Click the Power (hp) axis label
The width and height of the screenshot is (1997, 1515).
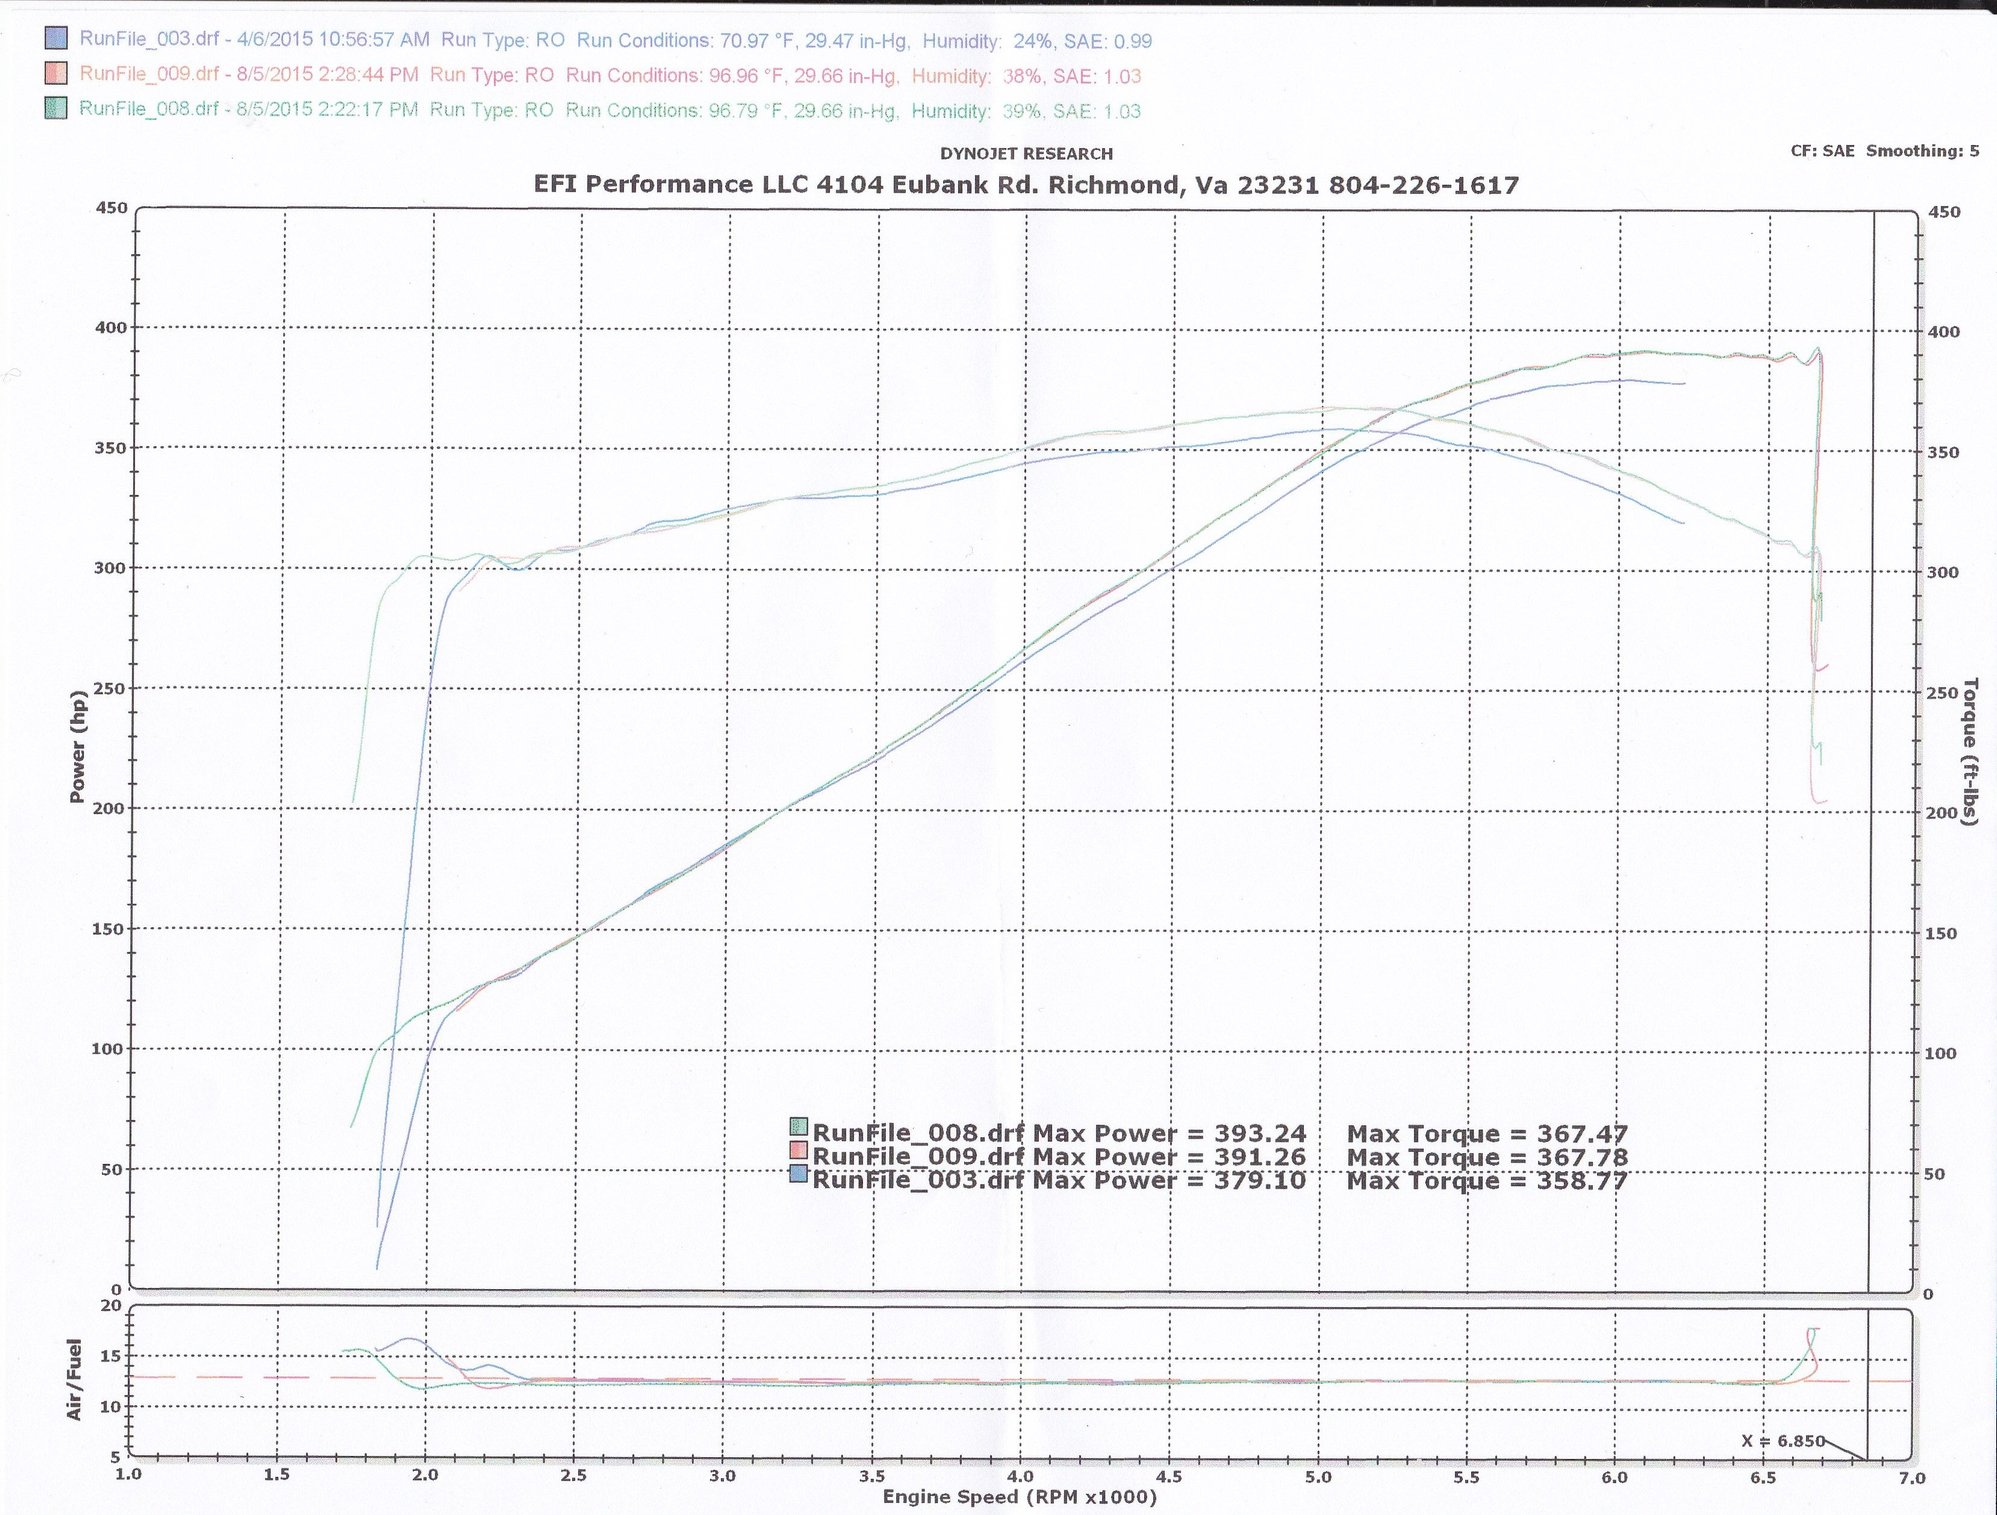click(x=78, y=747)
